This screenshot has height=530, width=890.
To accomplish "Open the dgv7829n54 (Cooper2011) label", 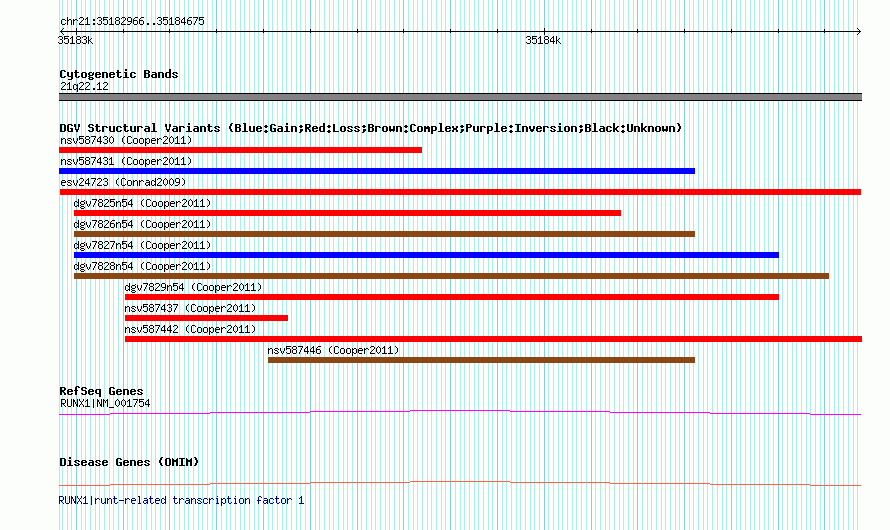I will click(x=194, y=287).
